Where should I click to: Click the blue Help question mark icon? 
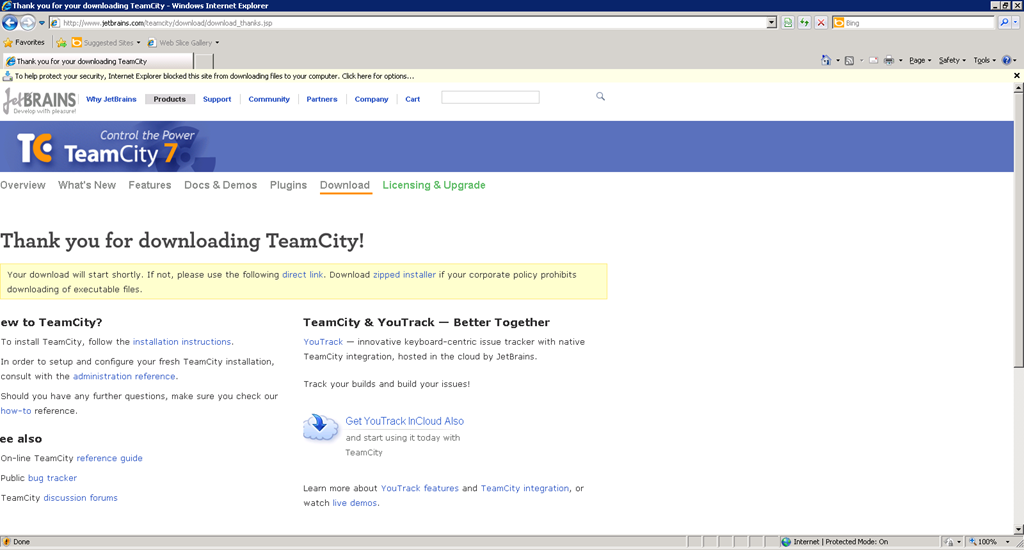pyautogui.click(x=1006, y=60)
